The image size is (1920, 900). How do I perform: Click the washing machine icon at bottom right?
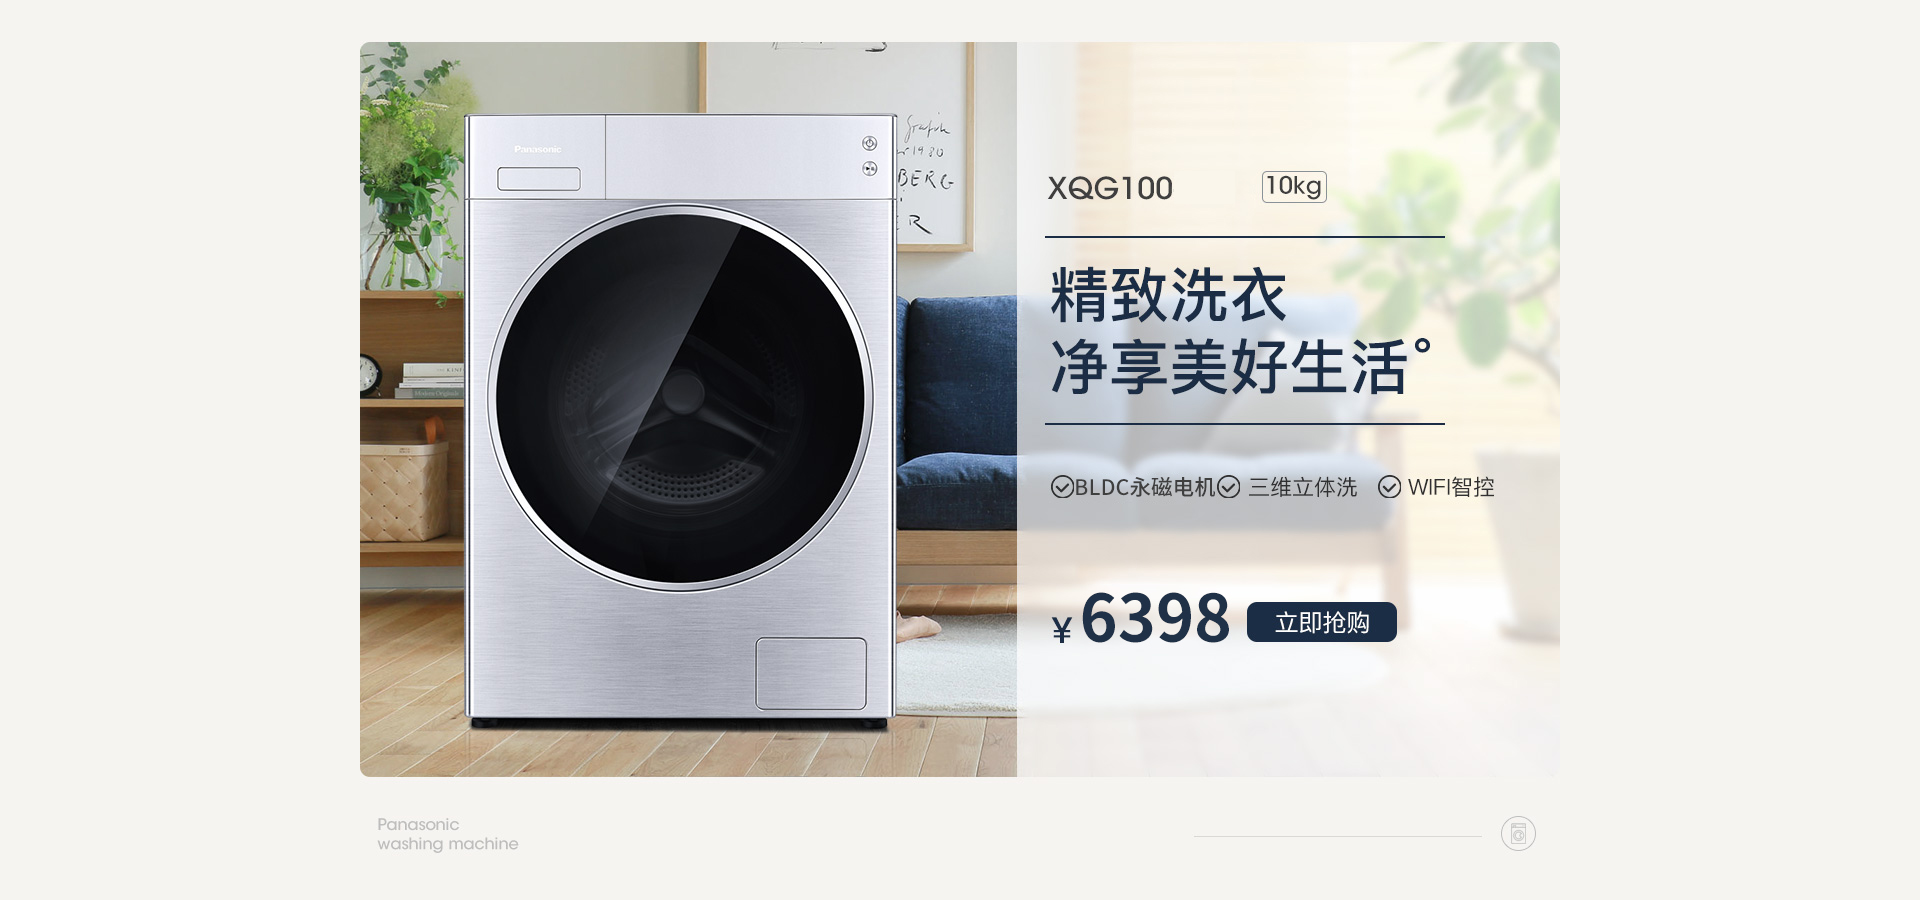tap(1518, 833)
